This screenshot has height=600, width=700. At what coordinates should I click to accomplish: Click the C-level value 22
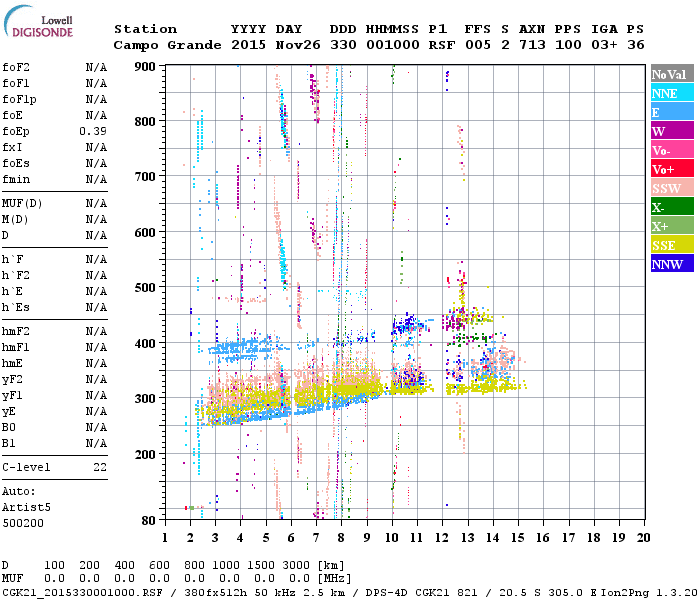(x=100, y=467)
